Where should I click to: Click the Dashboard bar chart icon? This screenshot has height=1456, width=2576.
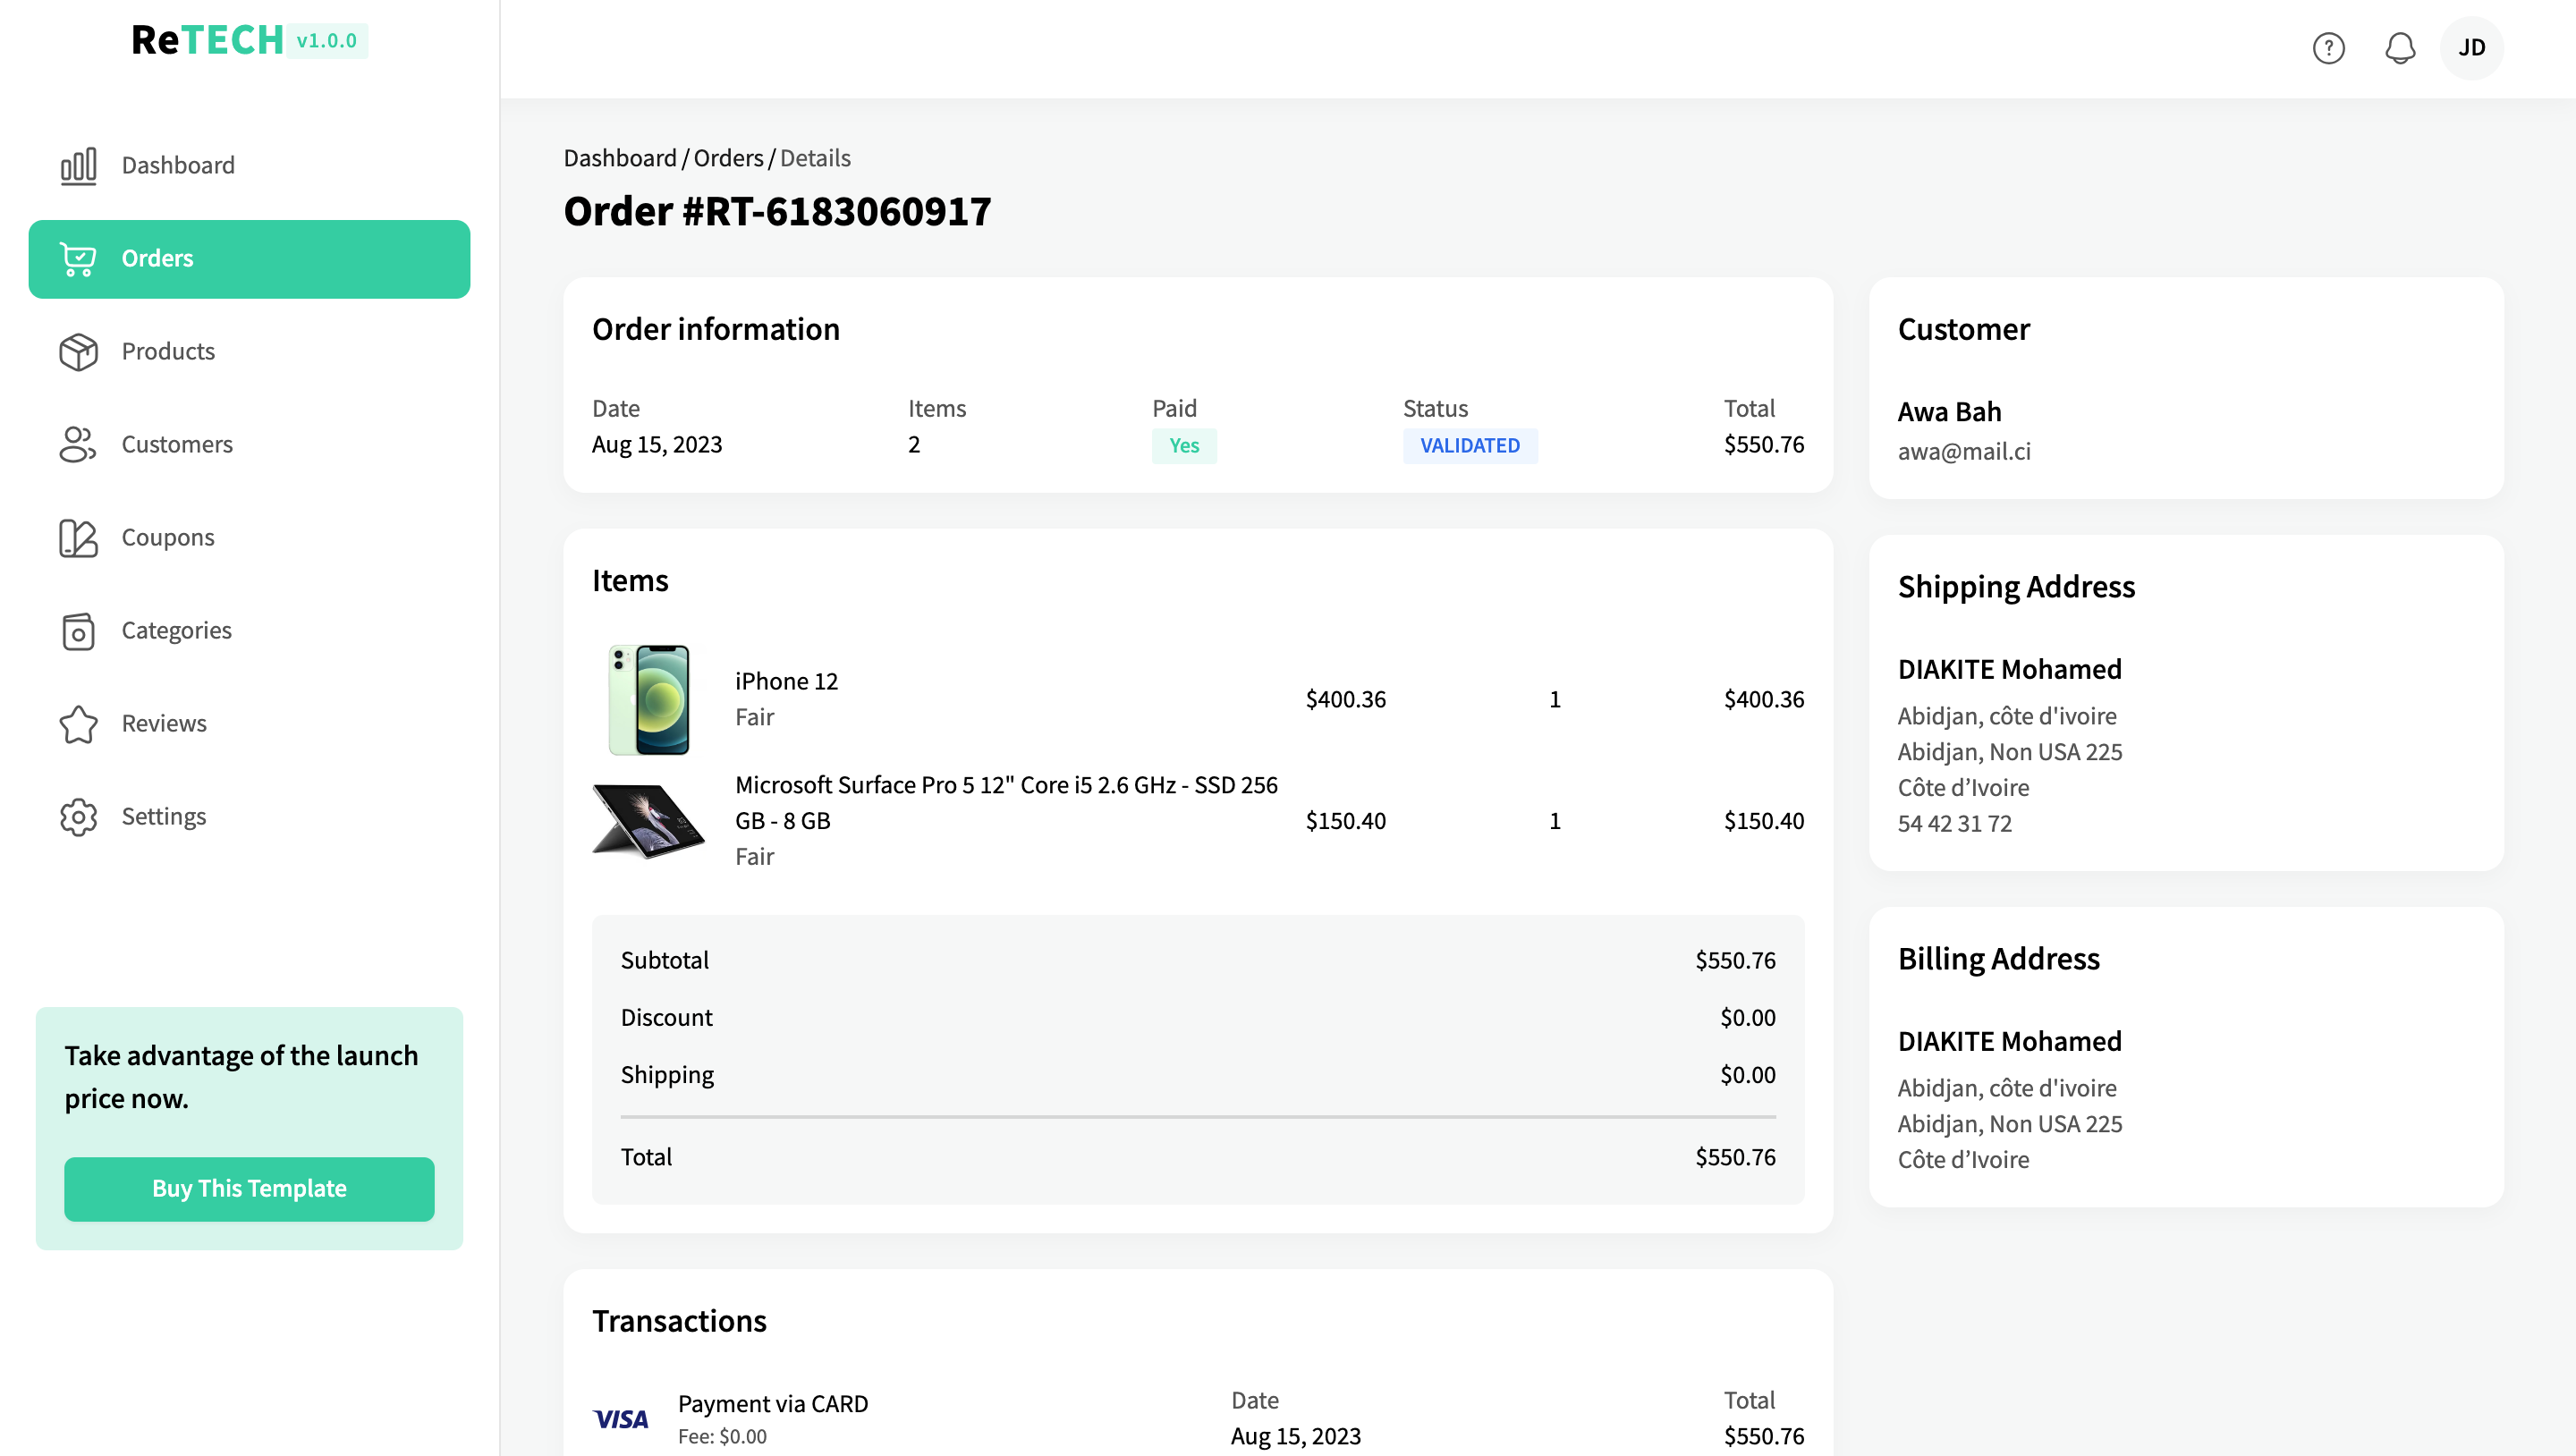[x=78, y=166]
